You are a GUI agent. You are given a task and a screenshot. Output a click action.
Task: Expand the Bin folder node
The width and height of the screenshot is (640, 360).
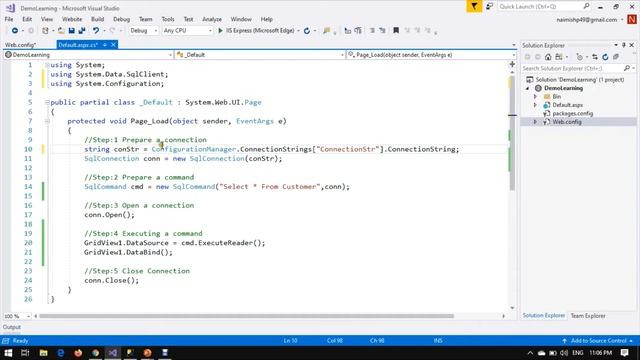point(536,97)
